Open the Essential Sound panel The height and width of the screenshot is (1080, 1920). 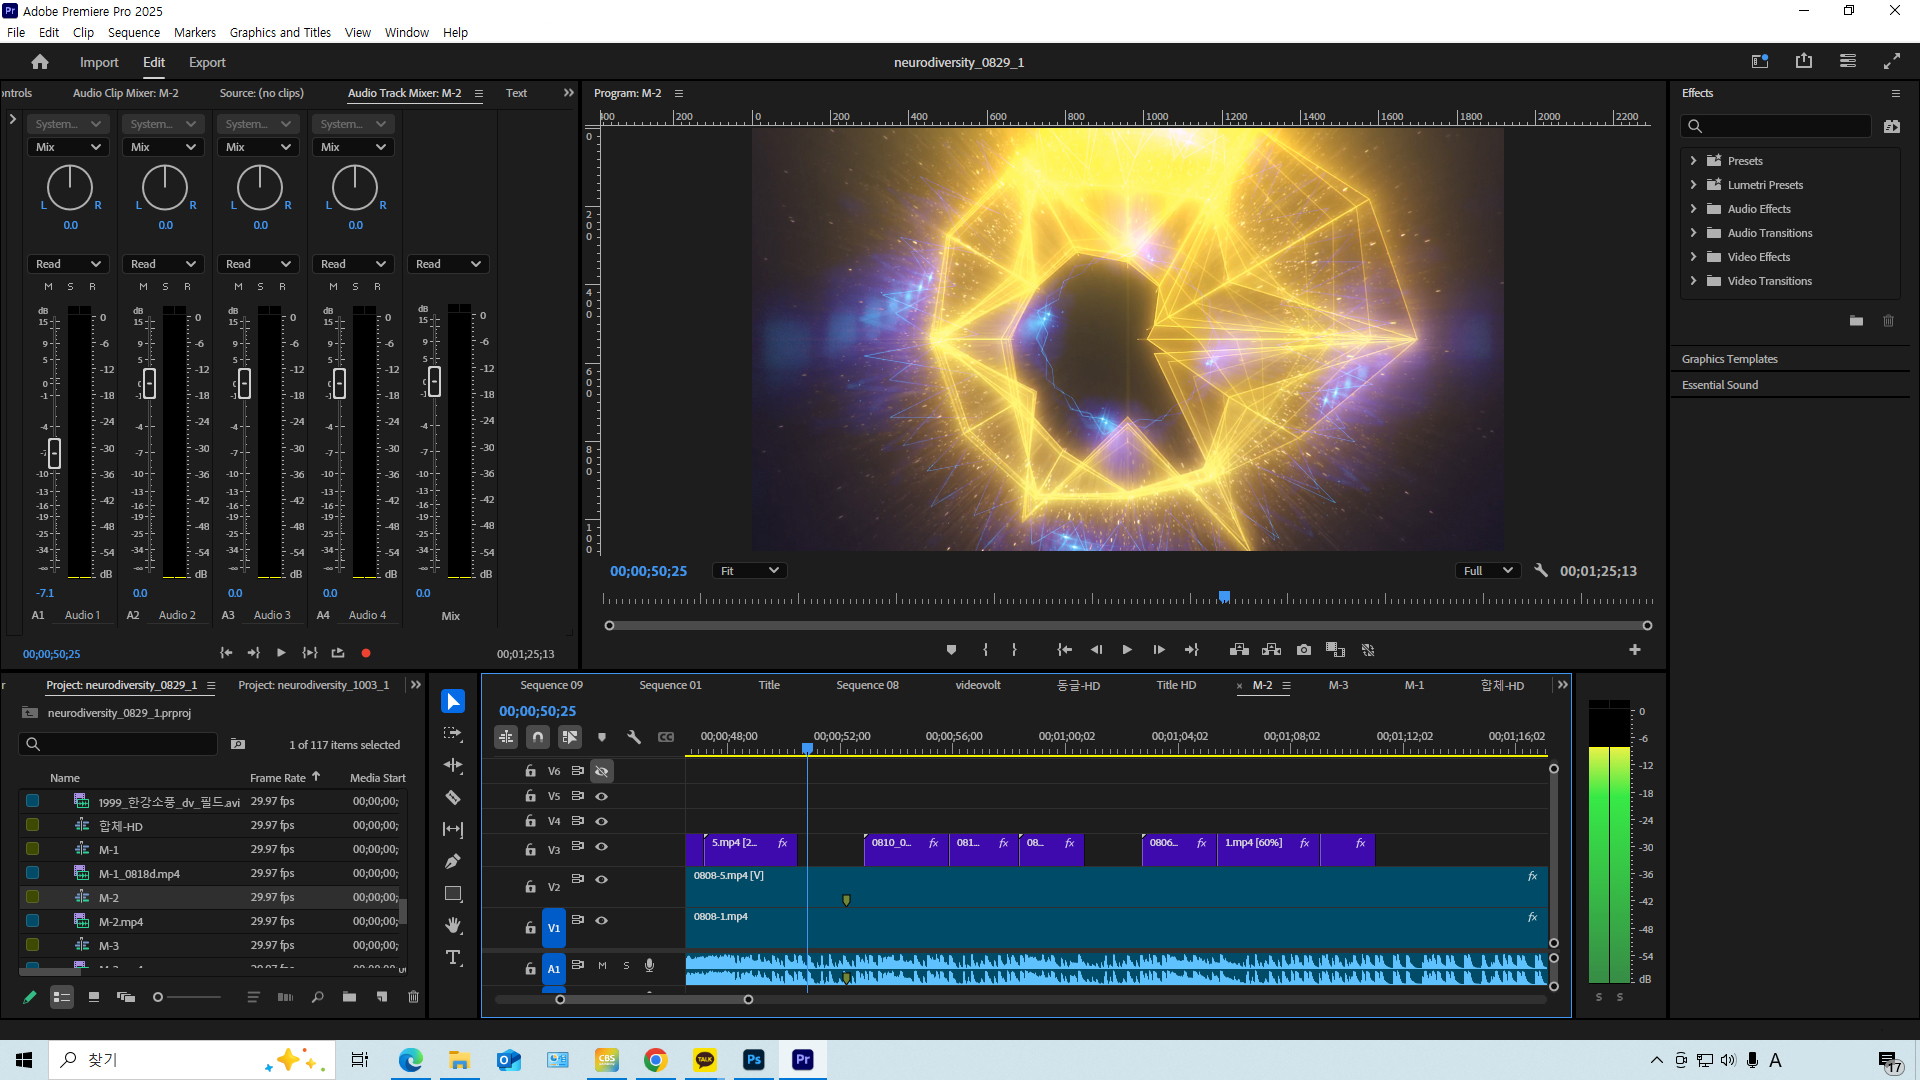click(1720, 385)
